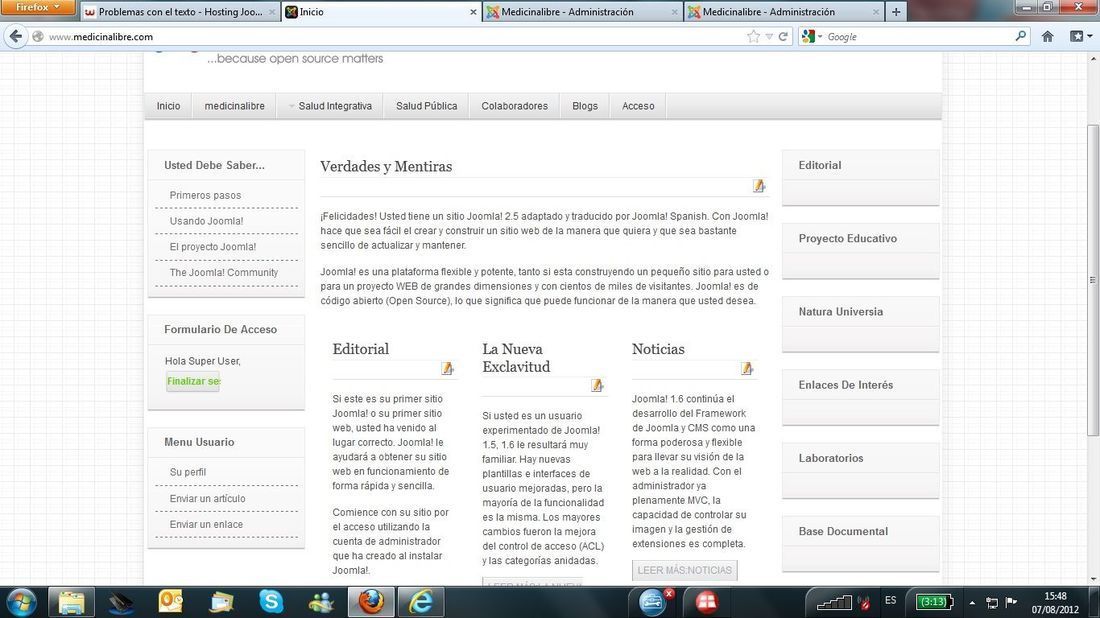Viewport: 1100px width, 618px height.
Task: Click Enviar un artículo link
Action: coord(208,499)
